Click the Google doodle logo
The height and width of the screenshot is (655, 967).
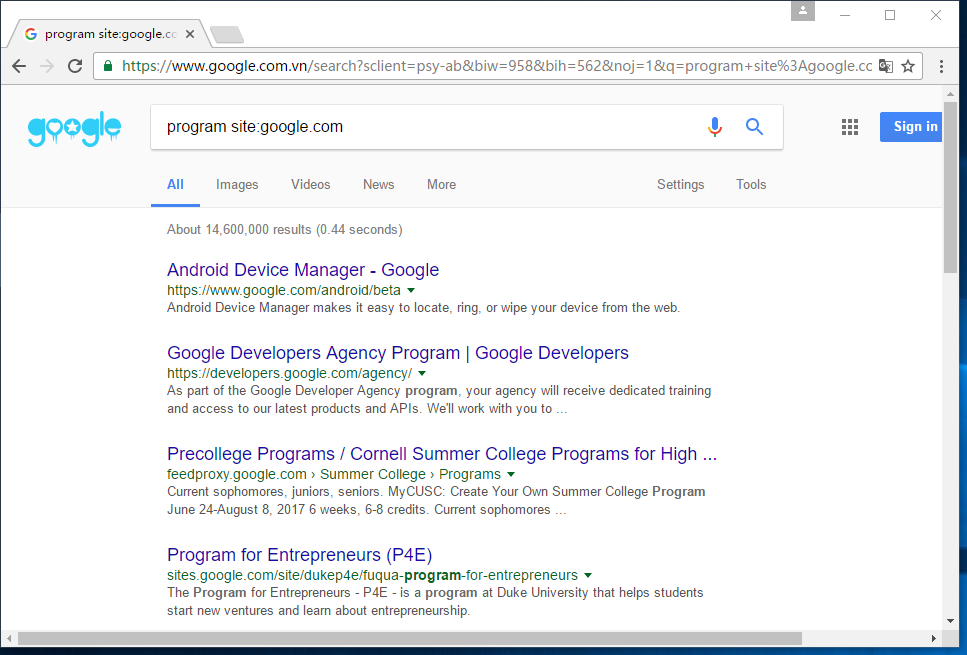coord(75,128)
